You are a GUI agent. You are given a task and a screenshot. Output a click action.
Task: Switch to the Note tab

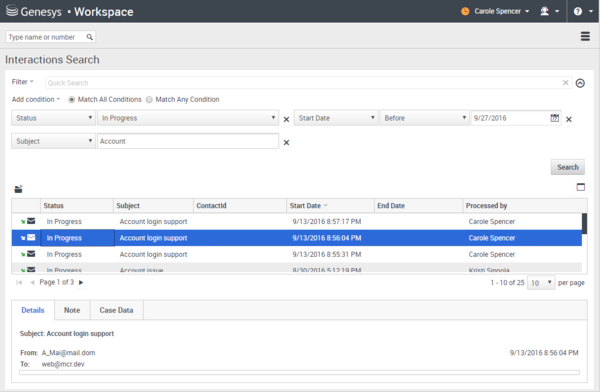[72, 310]
